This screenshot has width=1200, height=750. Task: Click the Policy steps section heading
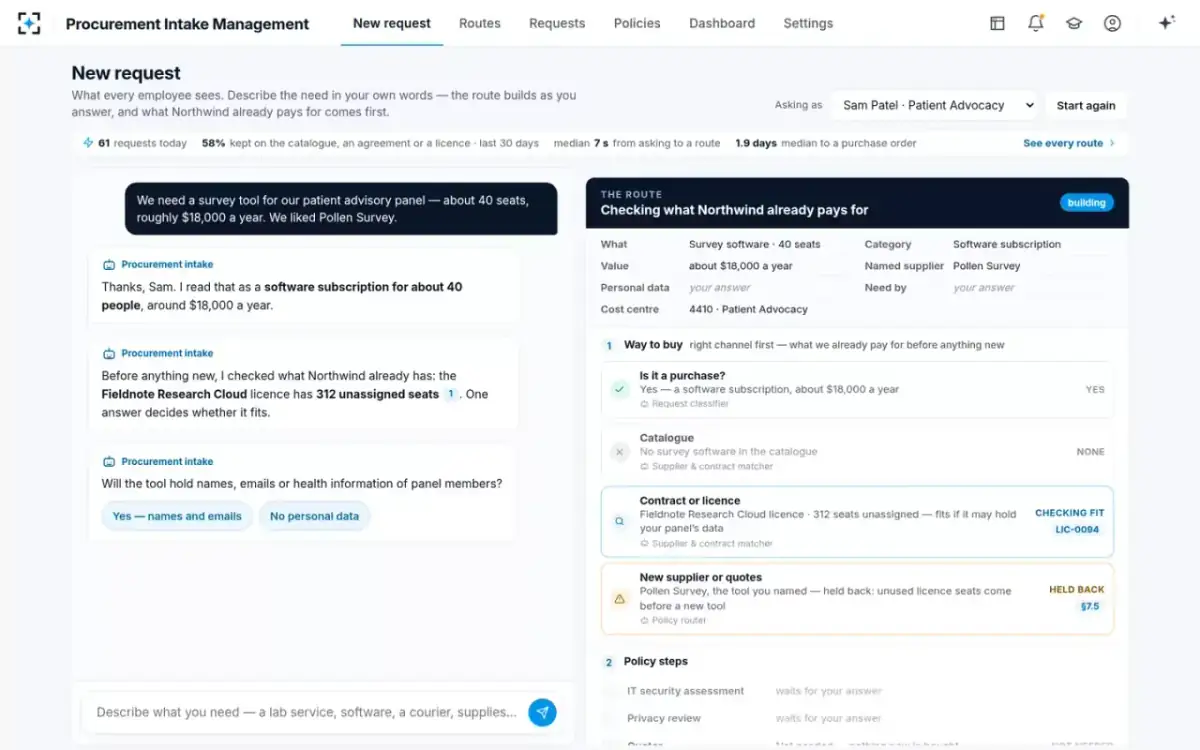point(656,661)
